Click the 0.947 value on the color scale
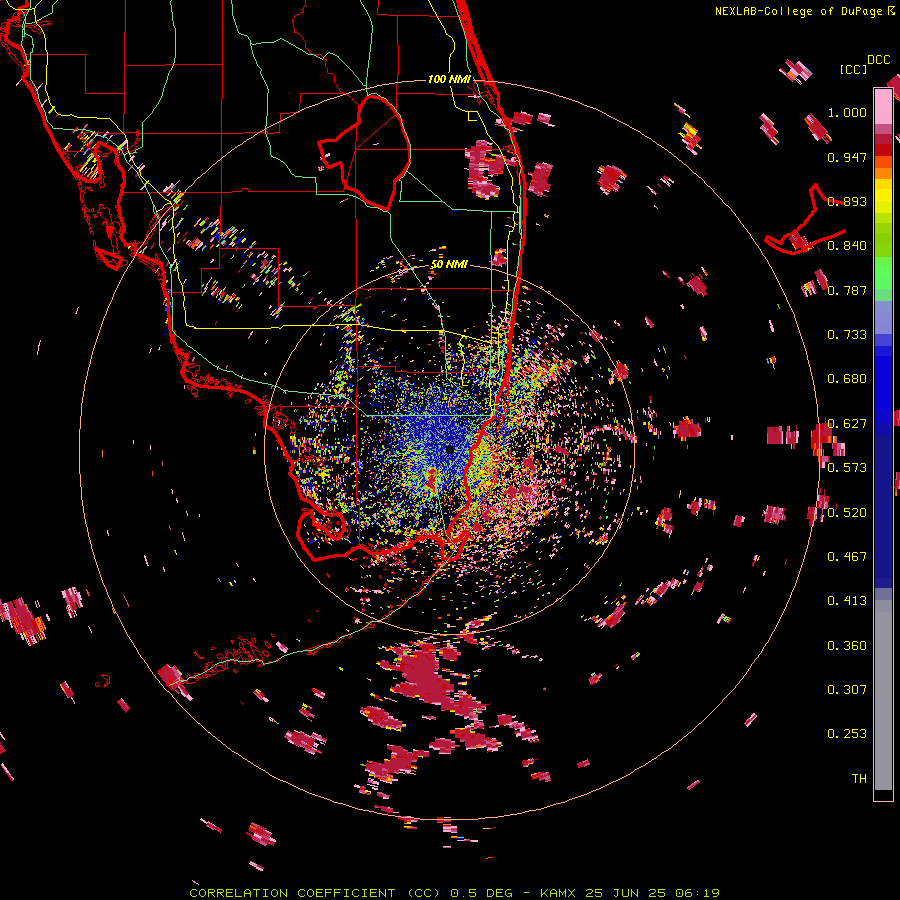Screen dimensions: 900x900 point(847,157)
